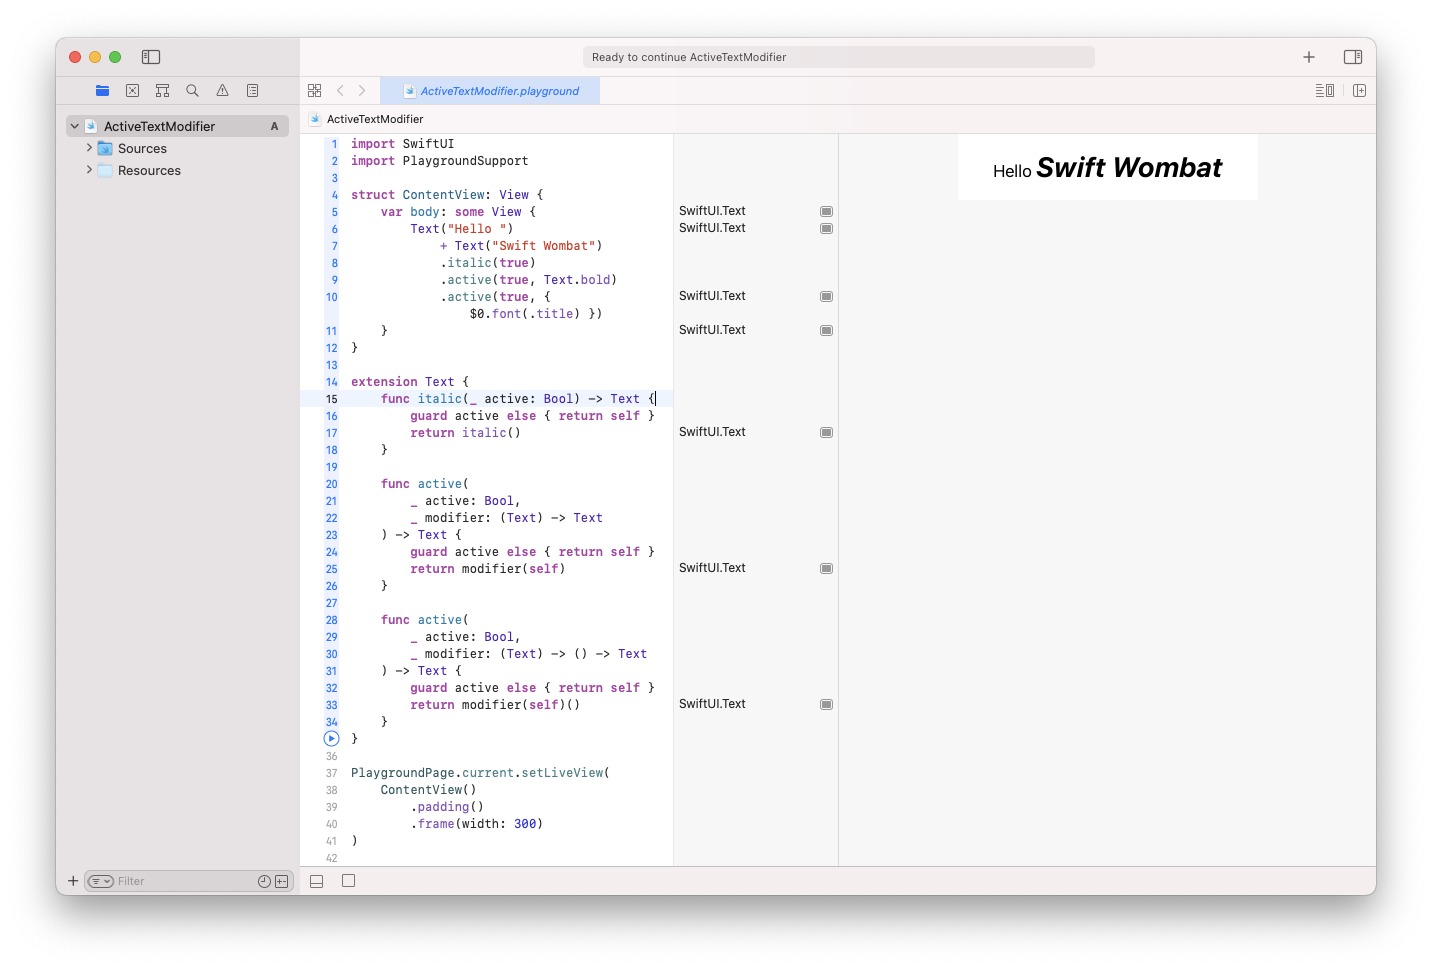The width and height of the screenshot is (1432, 969).
Task: Click the stop execution square button
Action: point(348,880)
